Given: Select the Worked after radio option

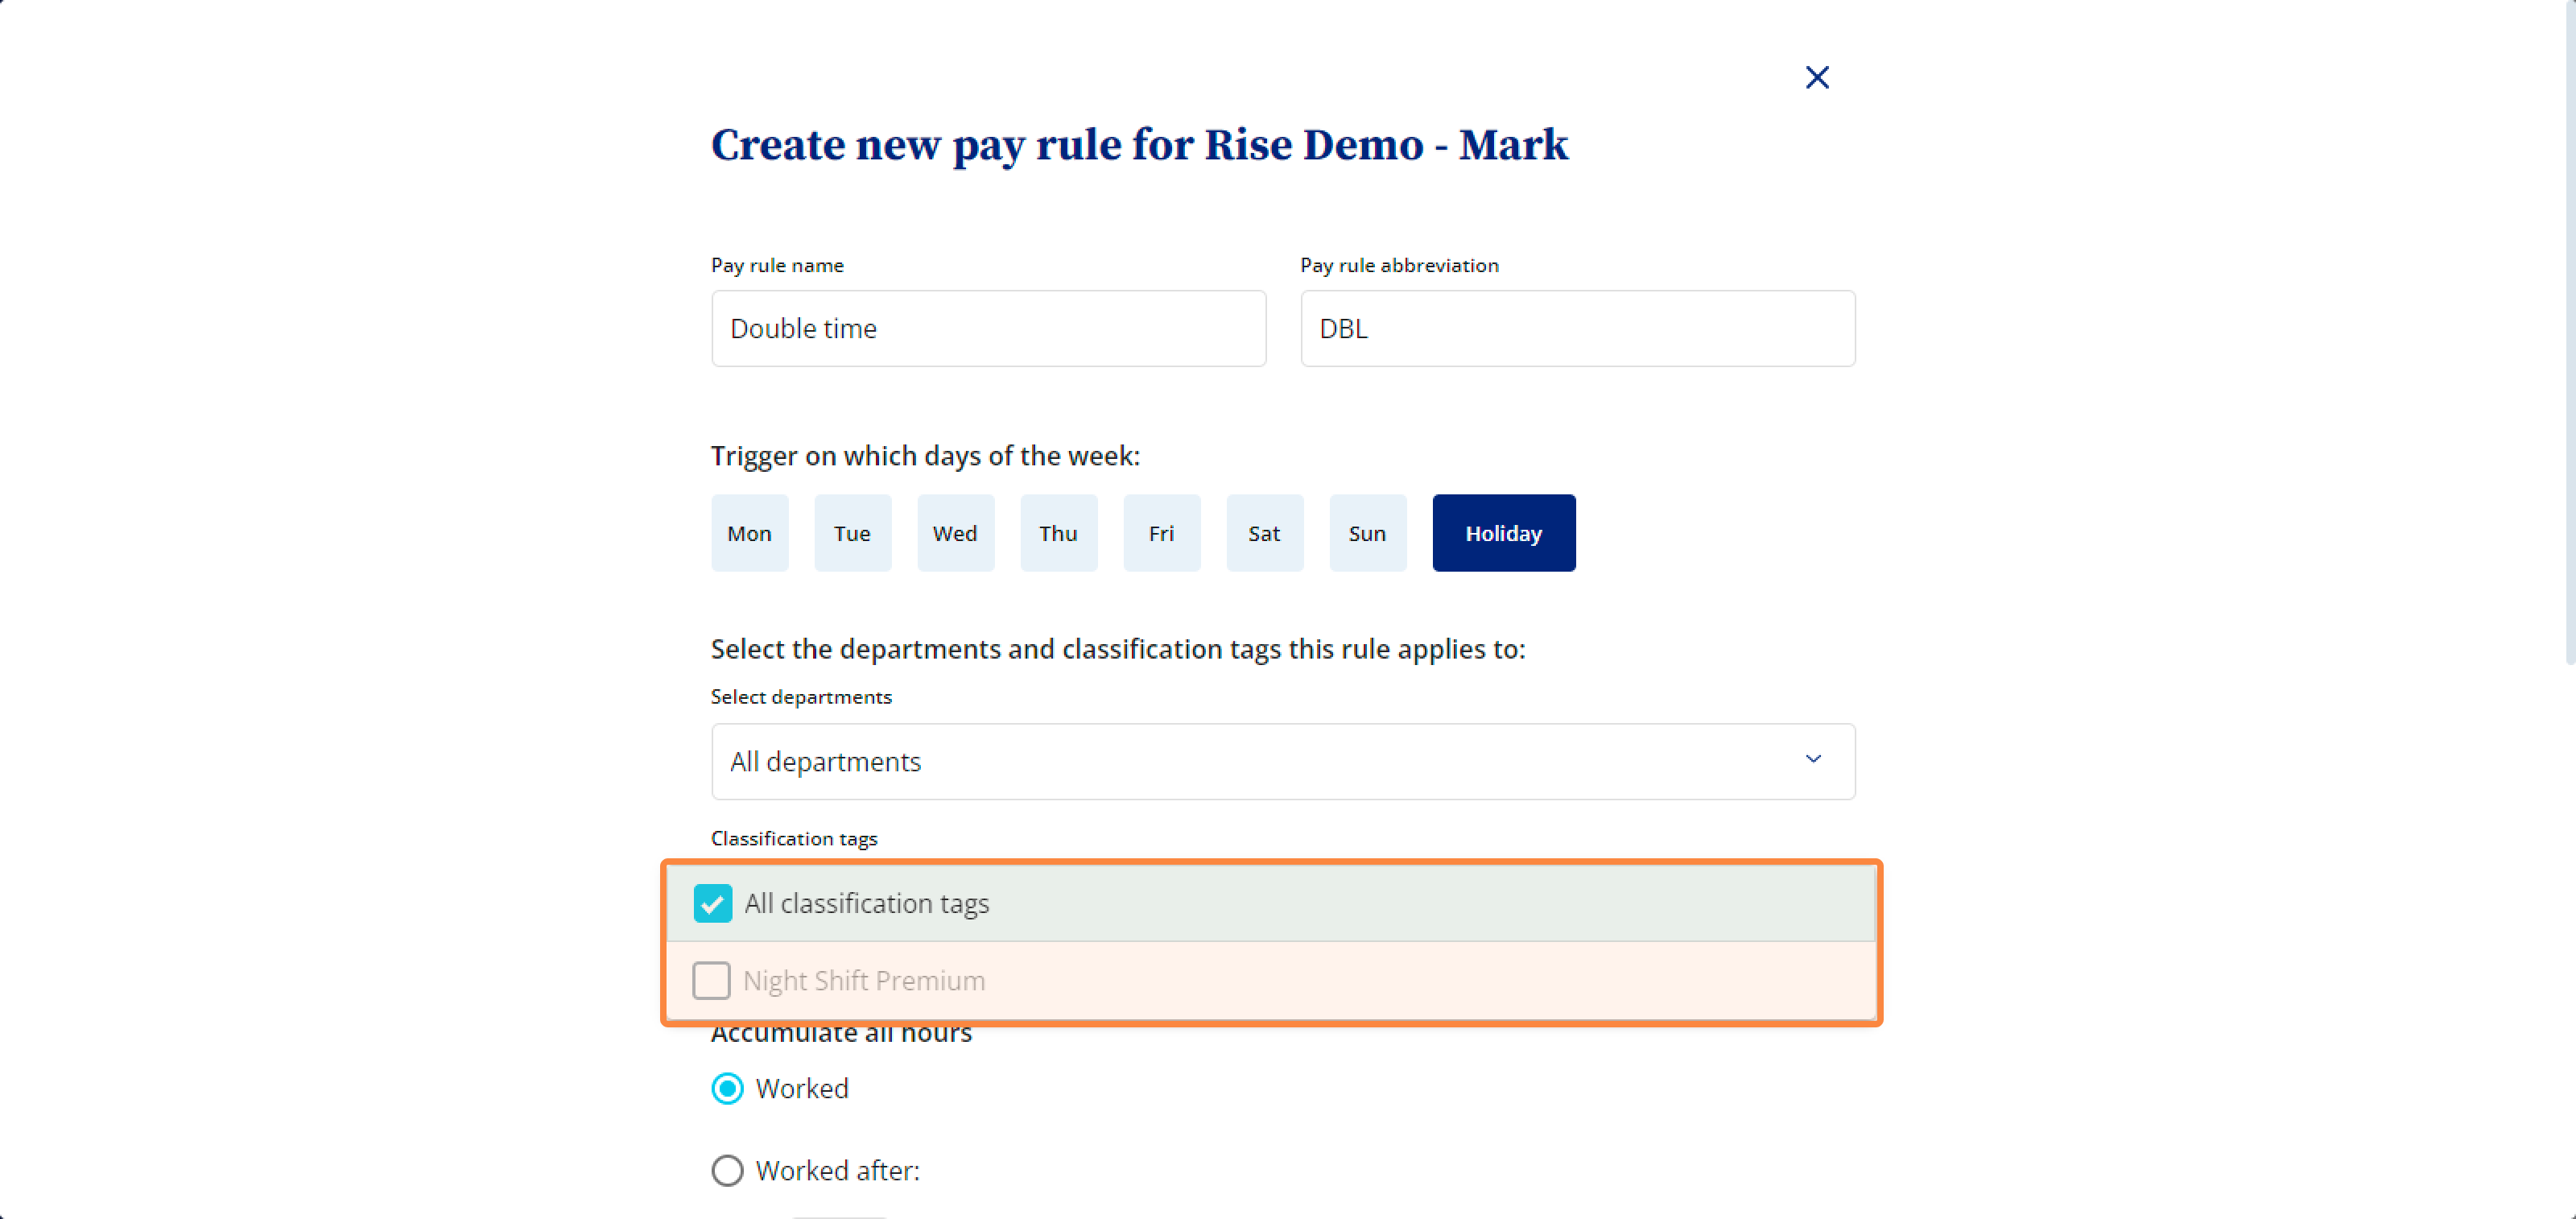Looking at the screenshot, I should click(x=727, y=1170).
